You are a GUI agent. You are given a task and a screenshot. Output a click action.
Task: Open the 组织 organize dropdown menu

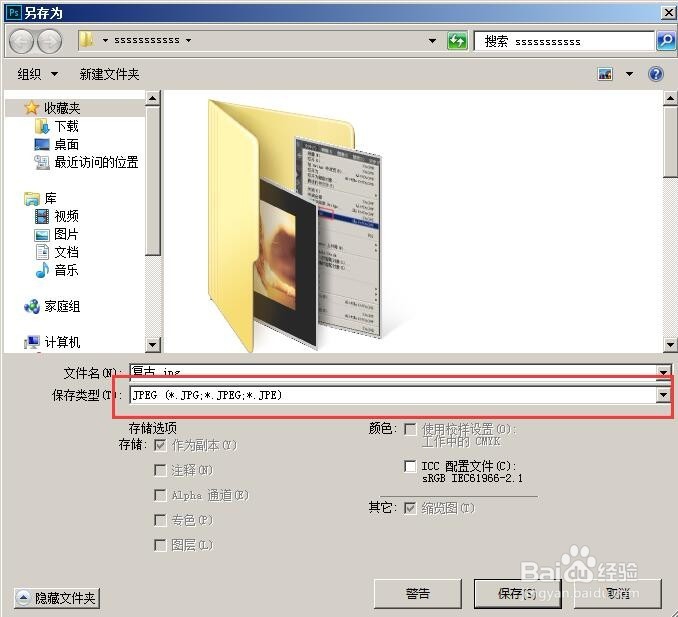[37, 74]
